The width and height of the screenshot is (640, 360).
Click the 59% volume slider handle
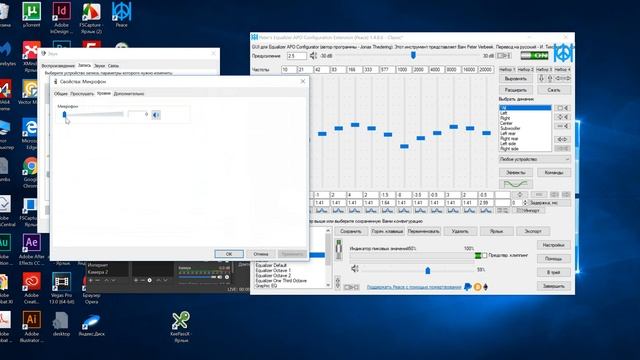pyautogui.click(x=427, y=270)
